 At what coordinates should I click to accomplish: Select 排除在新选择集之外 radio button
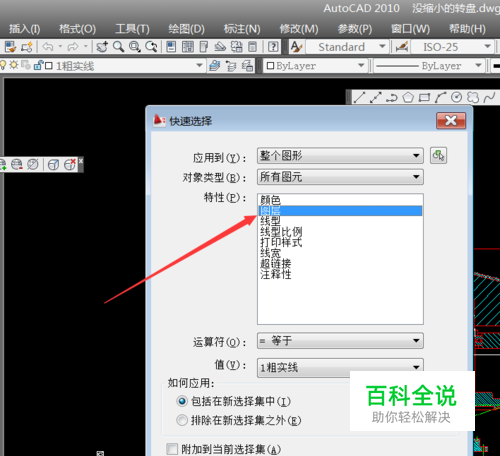coord(182,420)
